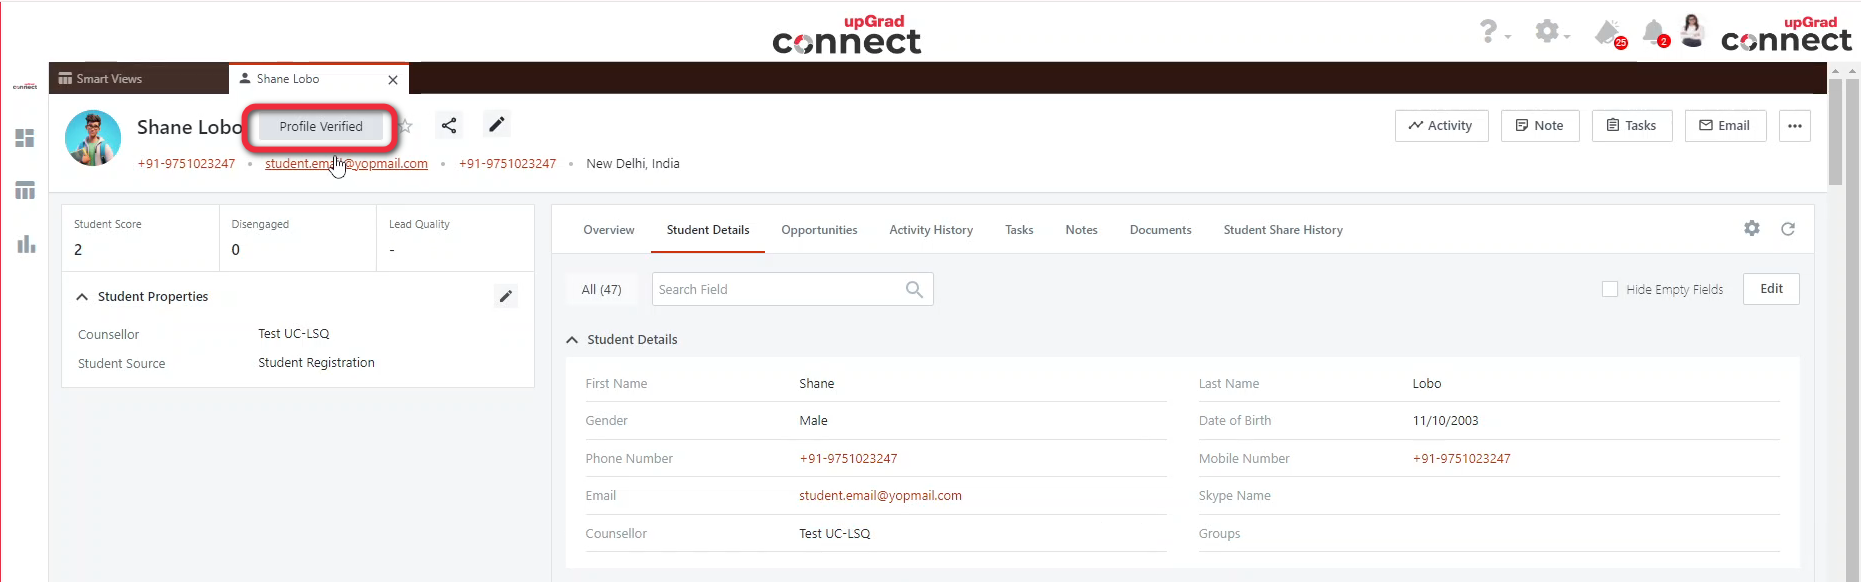Open the dashboard icon in left sidebar

coord(25,138)
